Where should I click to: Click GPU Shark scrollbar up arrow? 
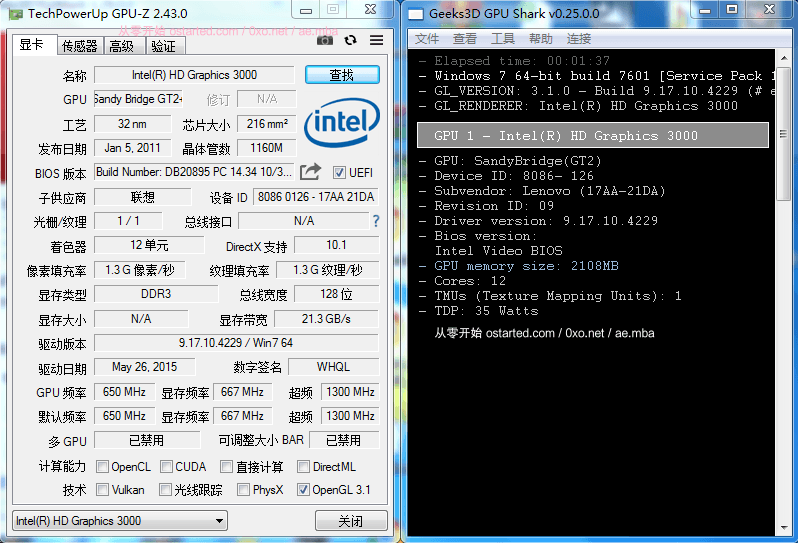tap(784, 58)
